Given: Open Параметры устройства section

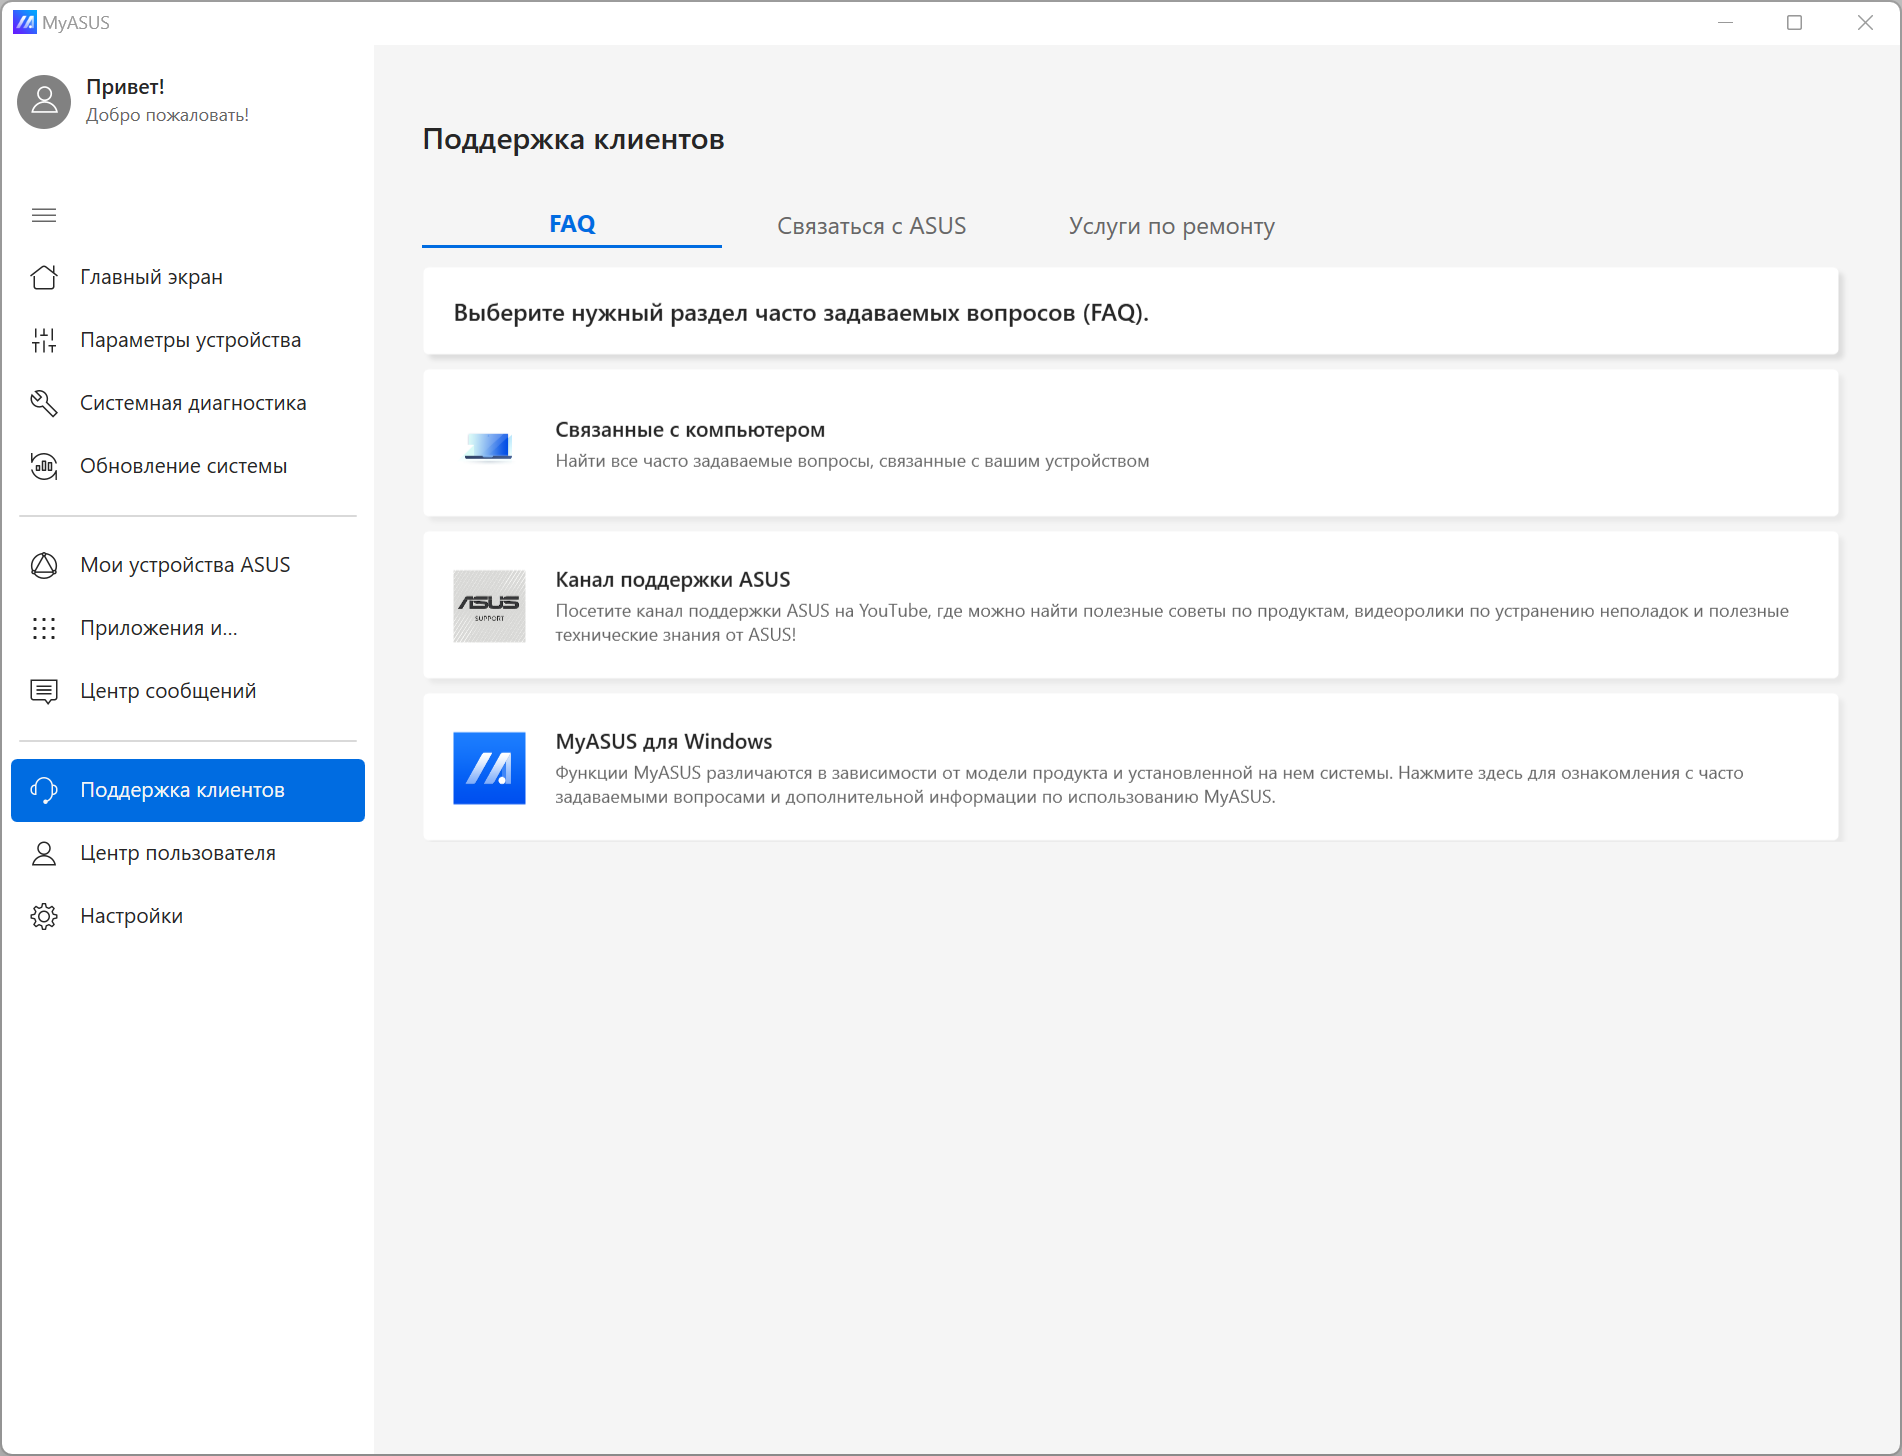Looking at the screenshot, I should point(188,340).
